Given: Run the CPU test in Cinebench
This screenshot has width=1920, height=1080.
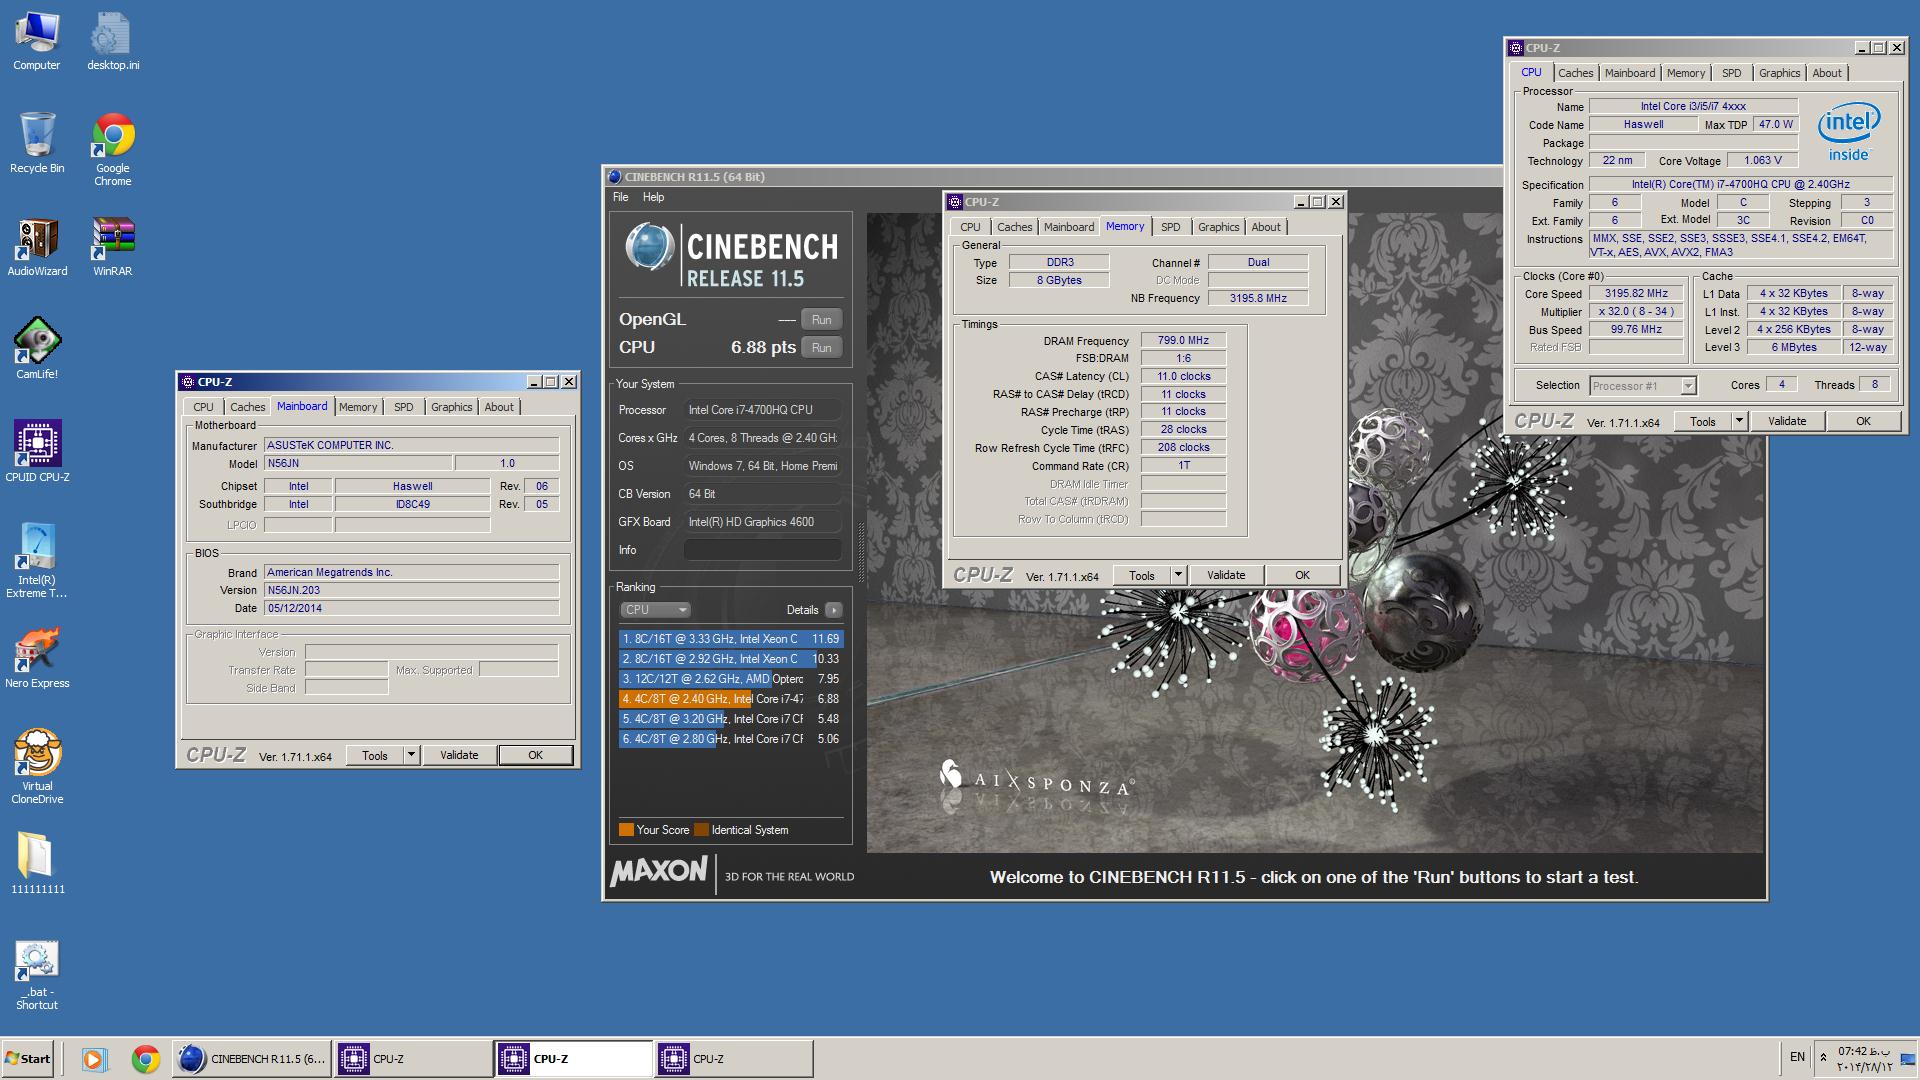Looking at the screenshot, I should [821, 348].
